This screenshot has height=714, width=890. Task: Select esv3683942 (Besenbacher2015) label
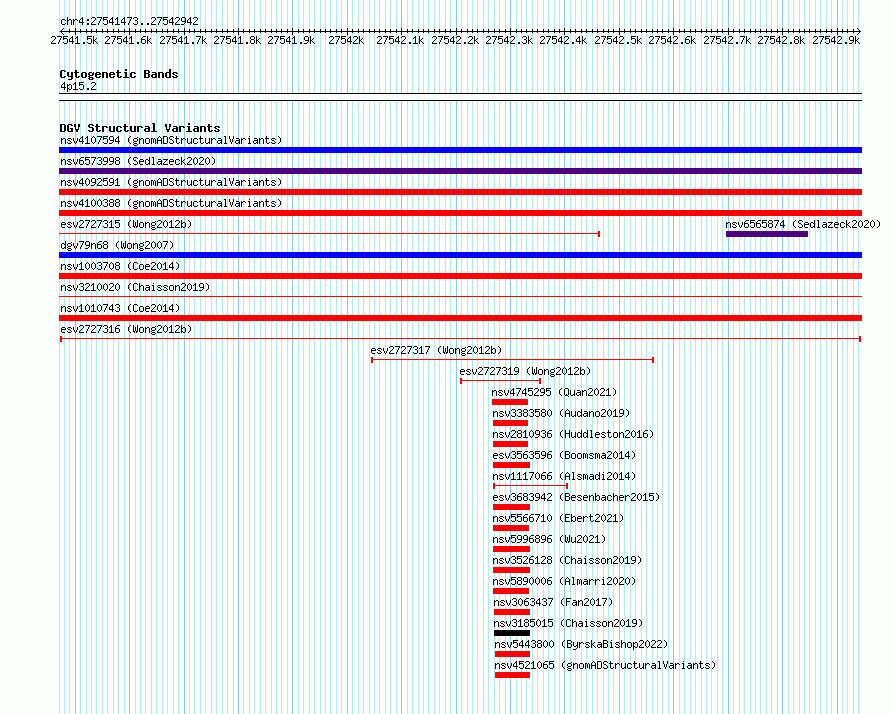[x=576, y=497]
